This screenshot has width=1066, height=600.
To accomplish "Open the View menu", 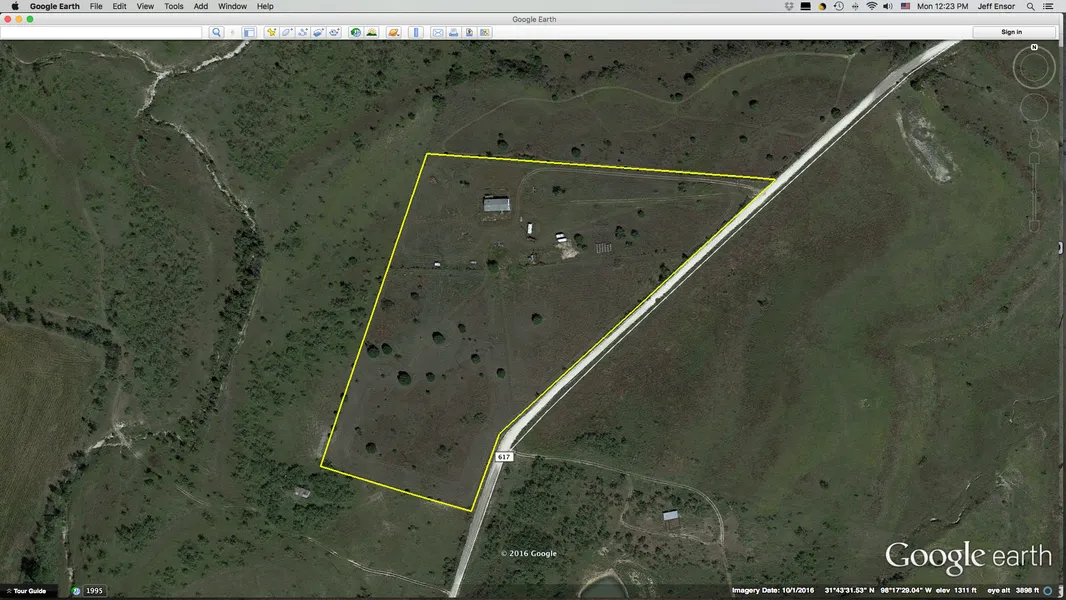I will tap(145, 6).
